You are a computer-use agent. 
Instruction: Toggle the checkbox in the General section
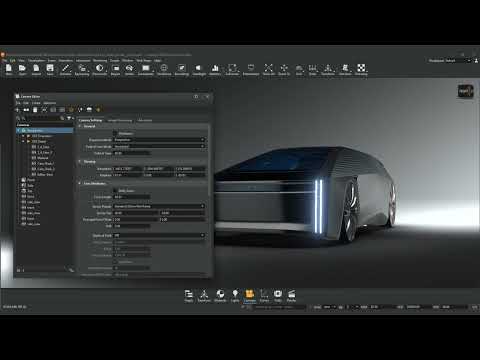click(115, 133)
